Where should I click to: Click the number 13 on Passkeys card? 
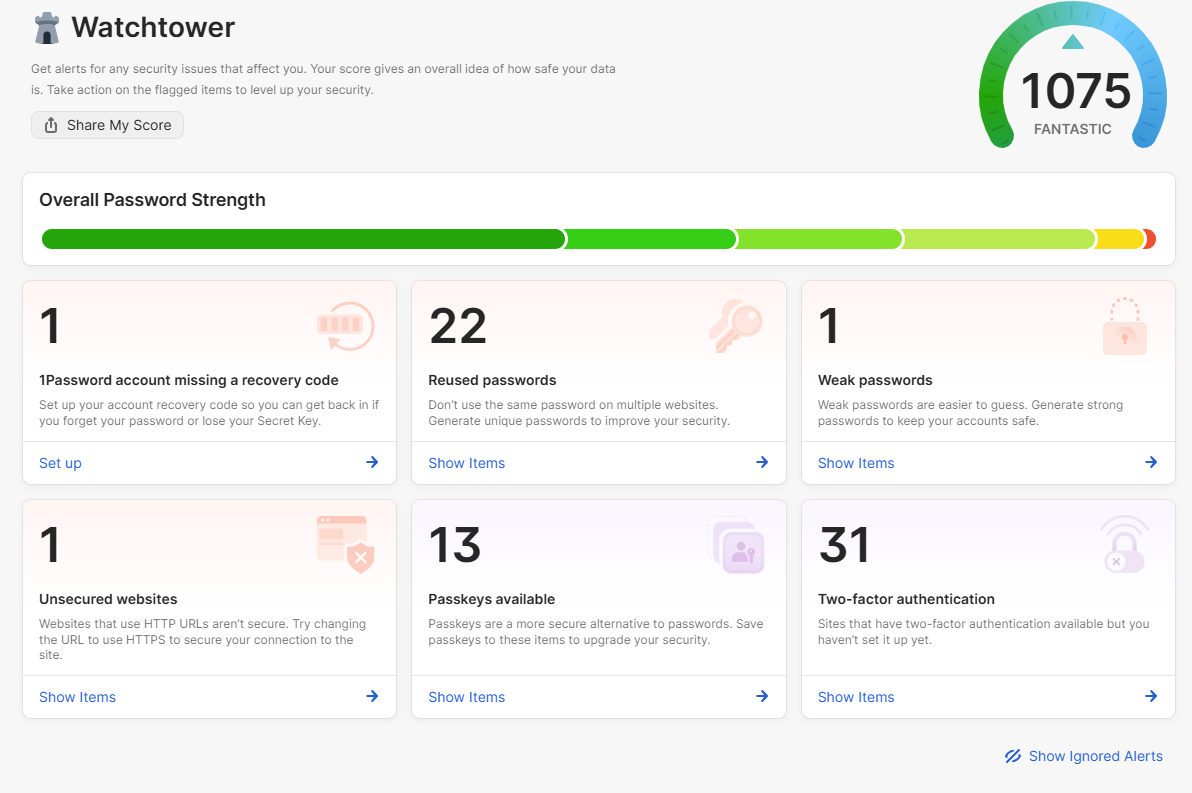(455, 545)
